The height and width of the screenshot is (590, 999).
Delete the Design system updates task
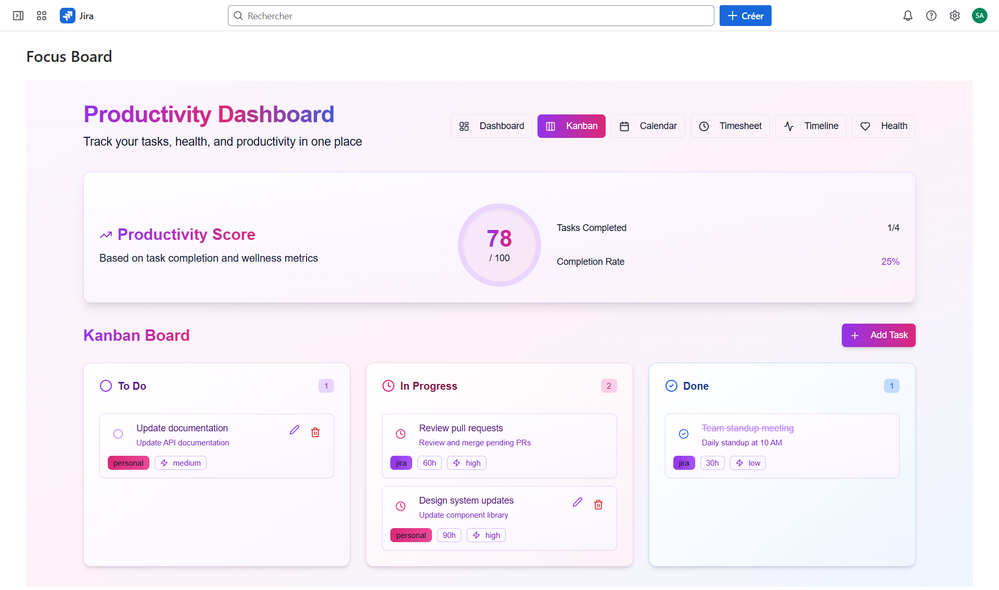point(598,504)
